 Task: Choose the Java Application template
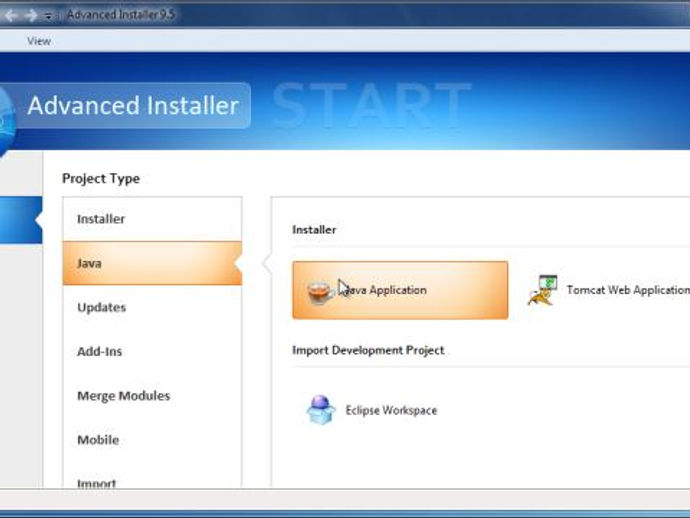[x=400, y=290]
